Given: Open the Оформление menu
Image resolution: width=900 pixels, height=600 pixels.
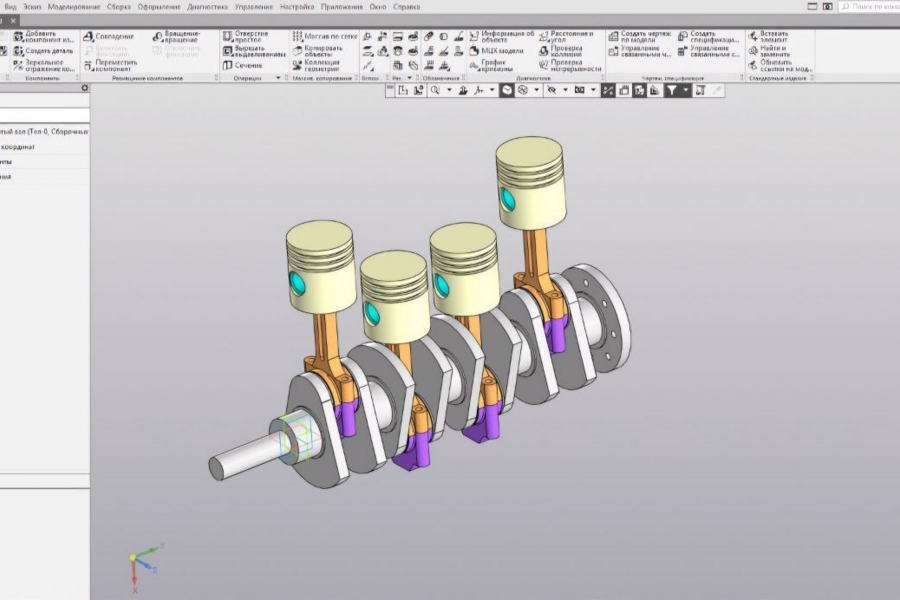Looking at the screenshot, I should (x=159, y=7).
